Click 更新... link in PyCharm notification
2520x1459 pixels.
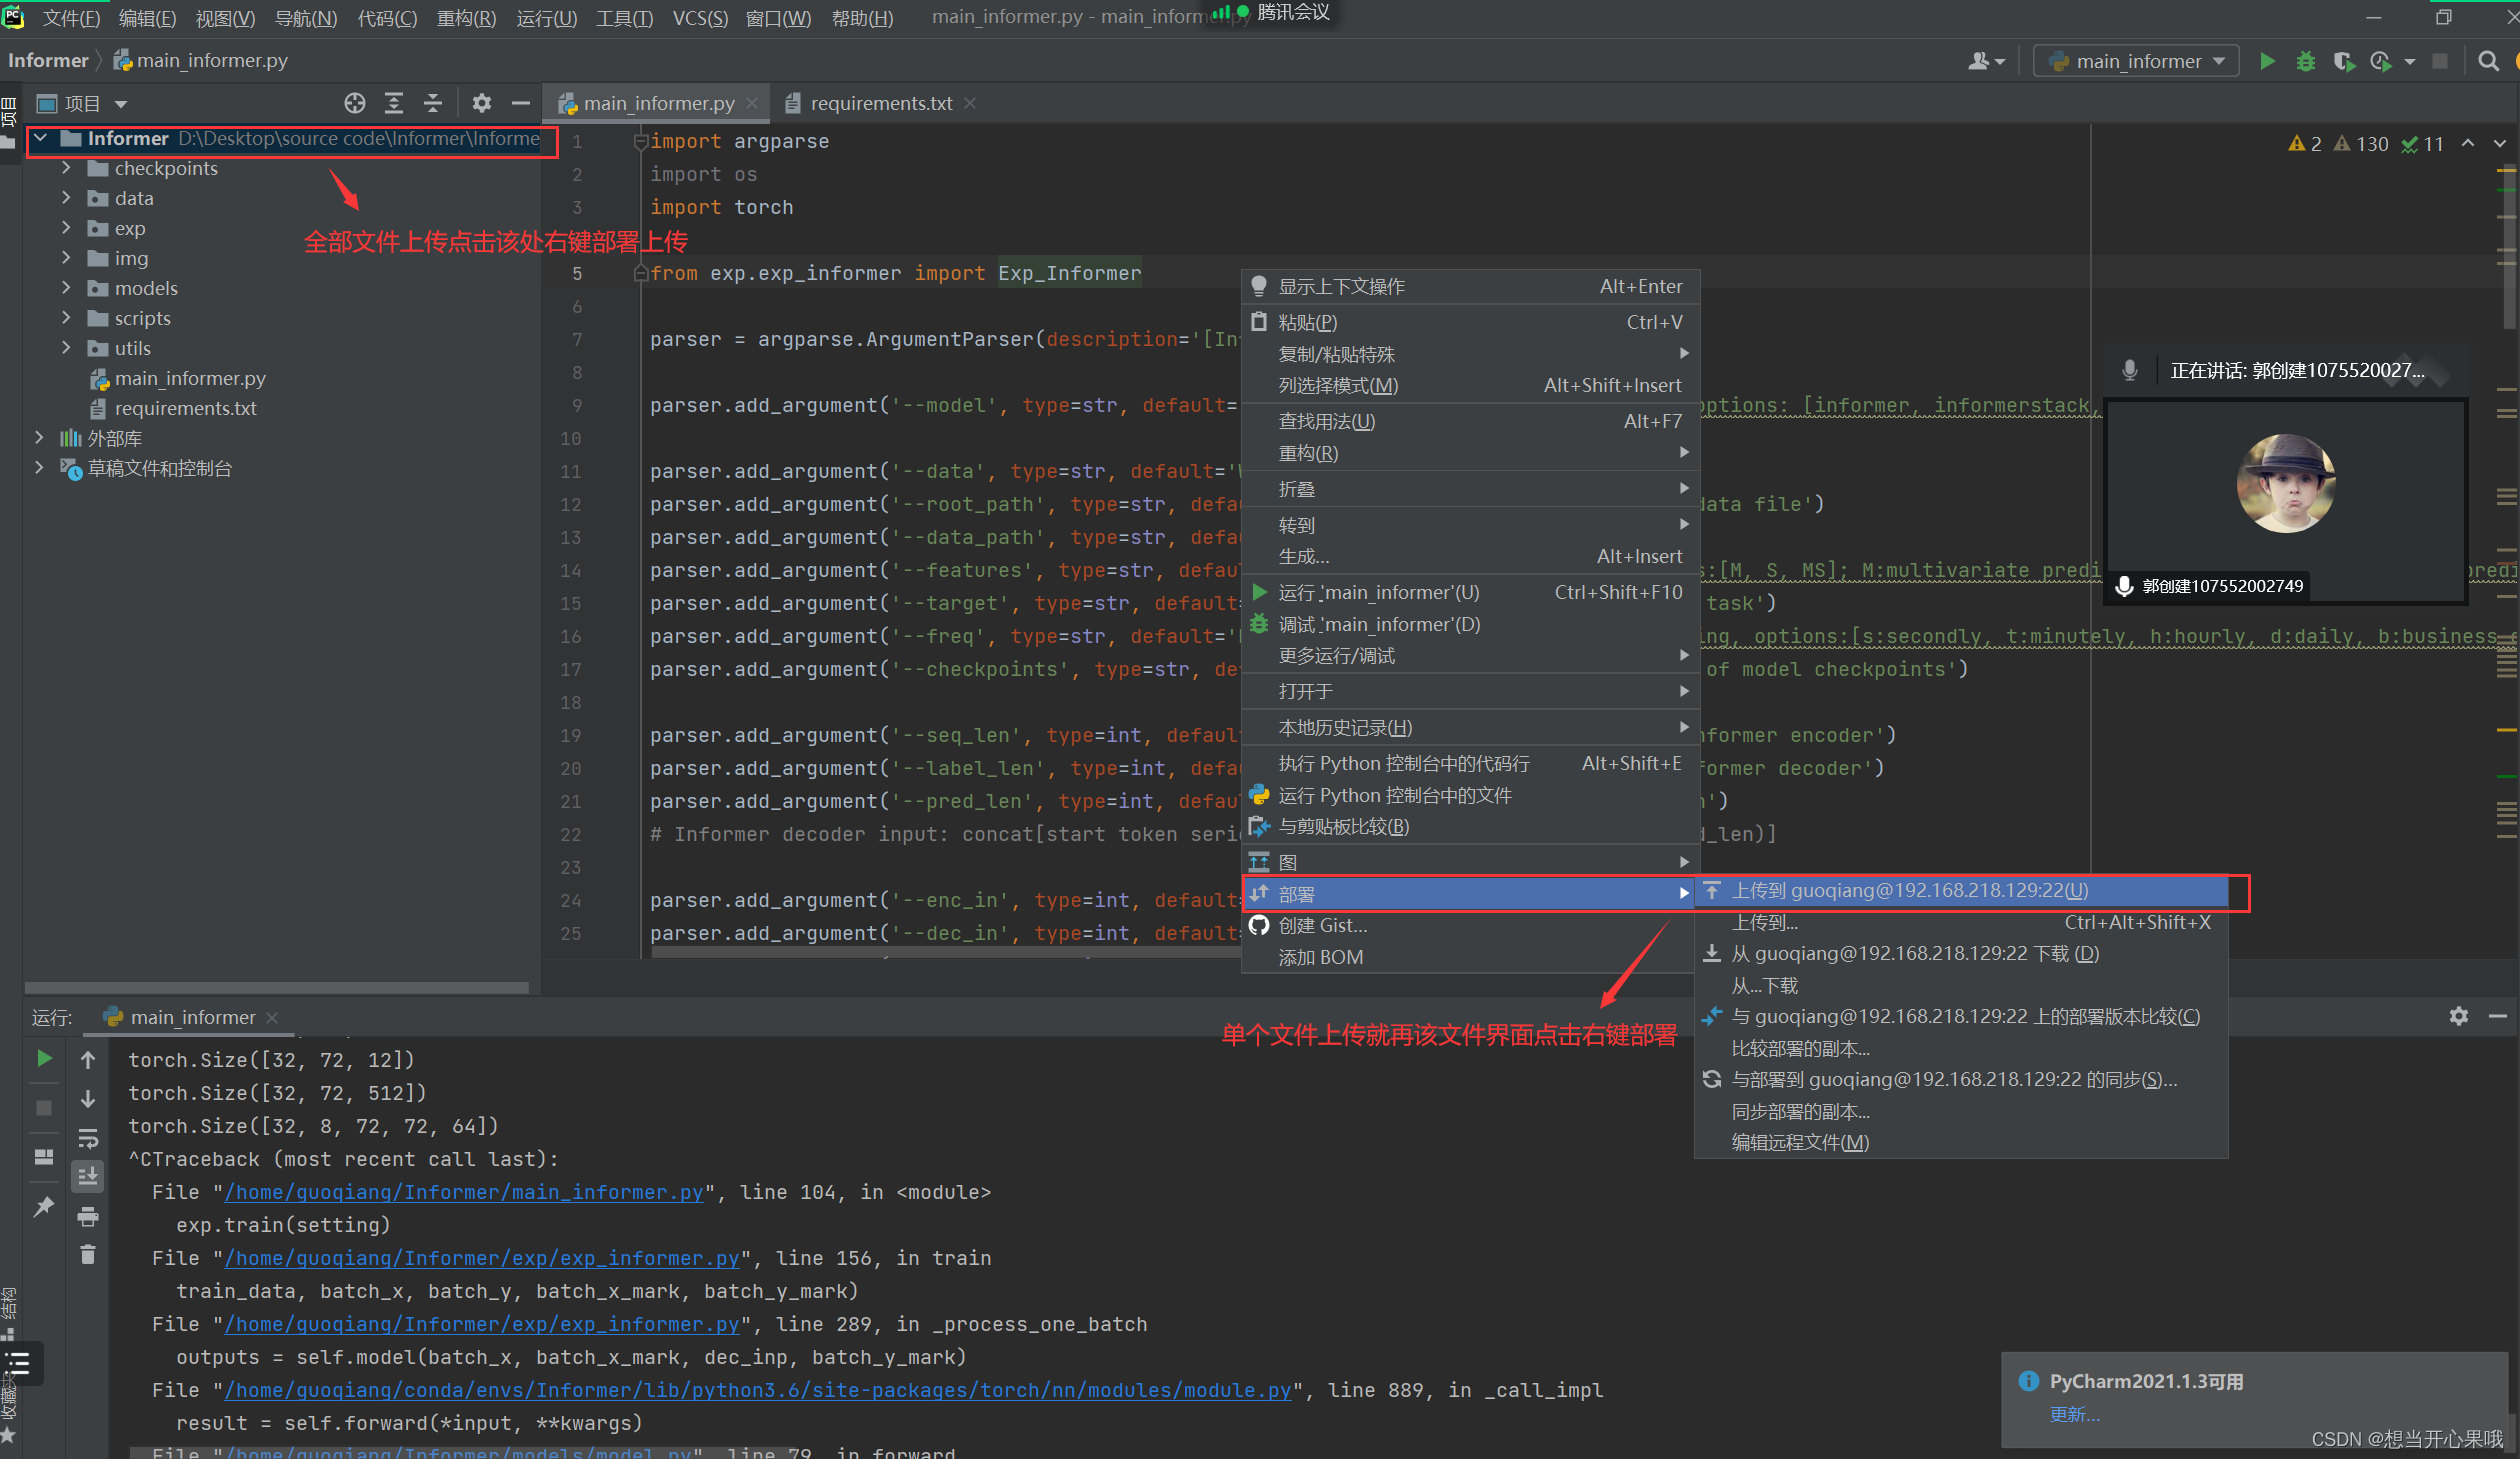click(2074, 1414)
